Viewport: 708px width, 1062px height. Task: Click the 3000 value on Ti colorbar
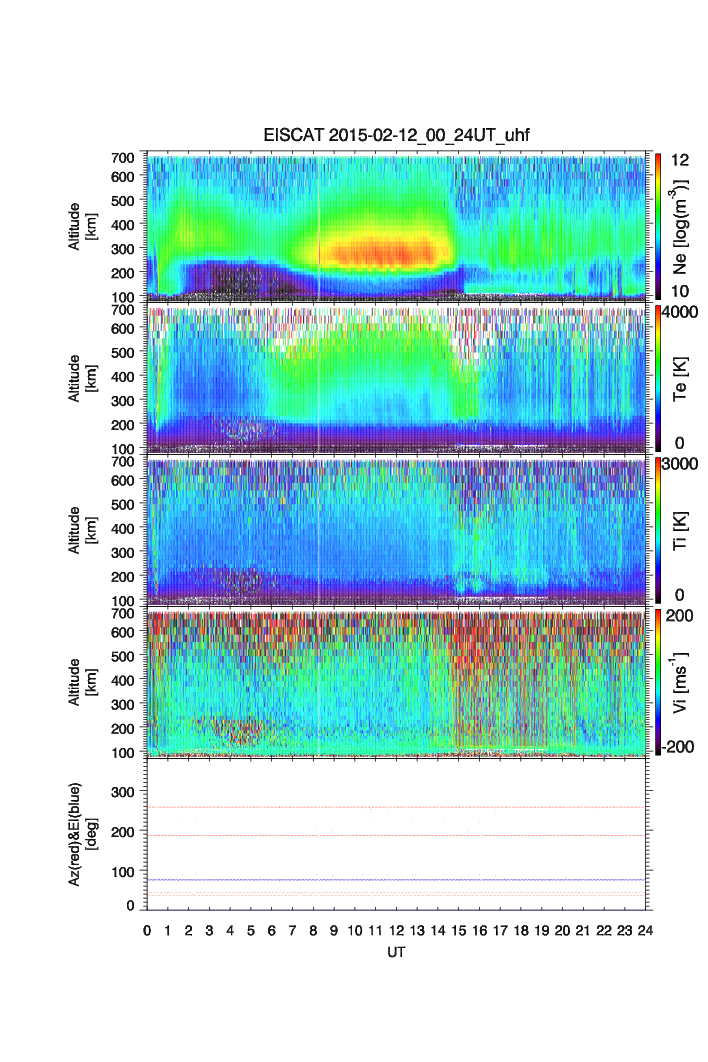coord(680,463)
